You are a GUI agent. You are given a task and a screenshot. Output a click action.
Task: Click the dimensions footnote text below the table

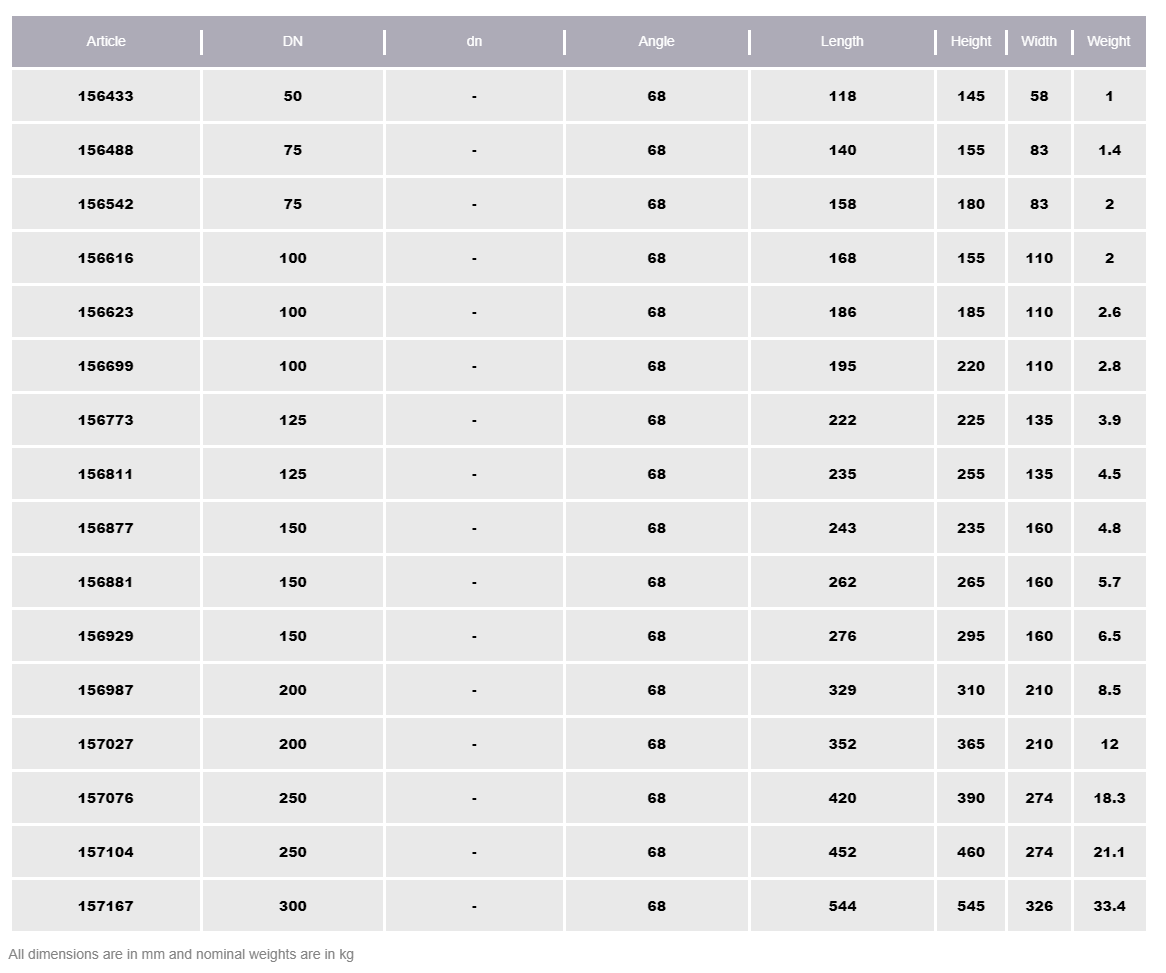pyautogui.click(x=181, y=955)
